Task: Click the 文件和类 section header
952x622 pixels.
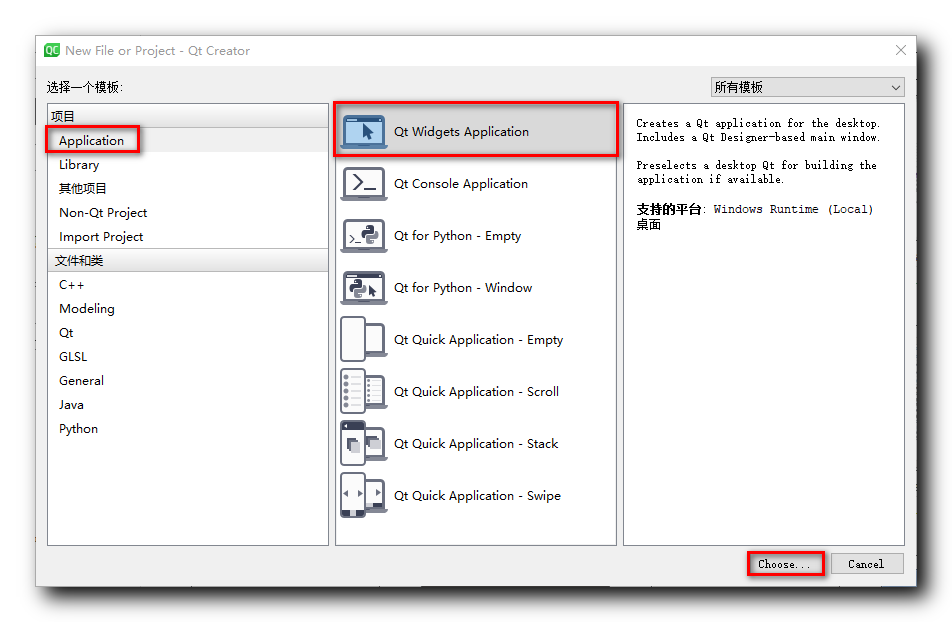Action: tap(188, 261)
